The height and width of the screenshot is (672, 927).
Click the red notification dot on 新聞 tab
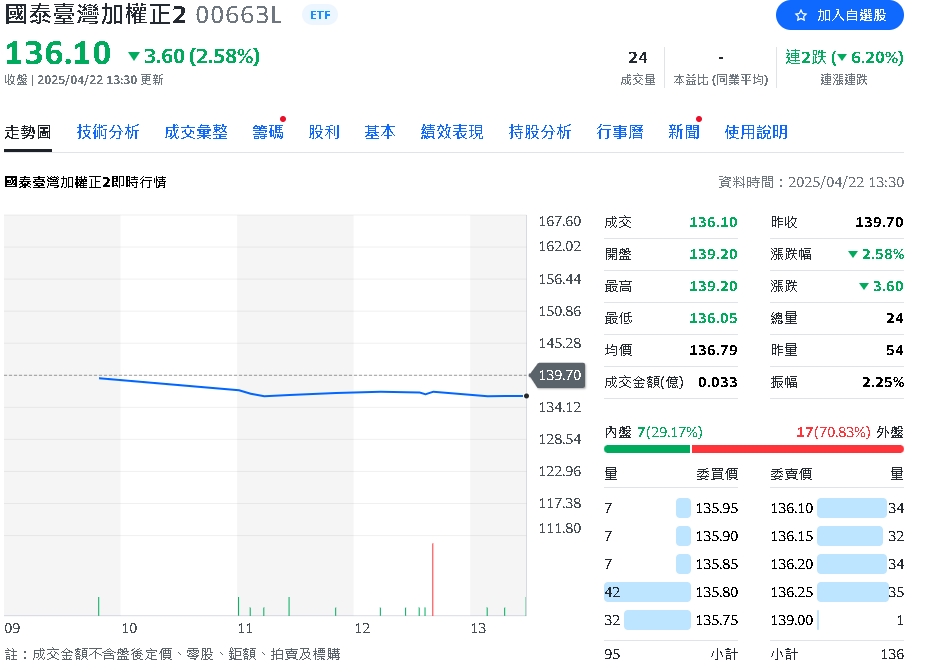click(697, 118)
